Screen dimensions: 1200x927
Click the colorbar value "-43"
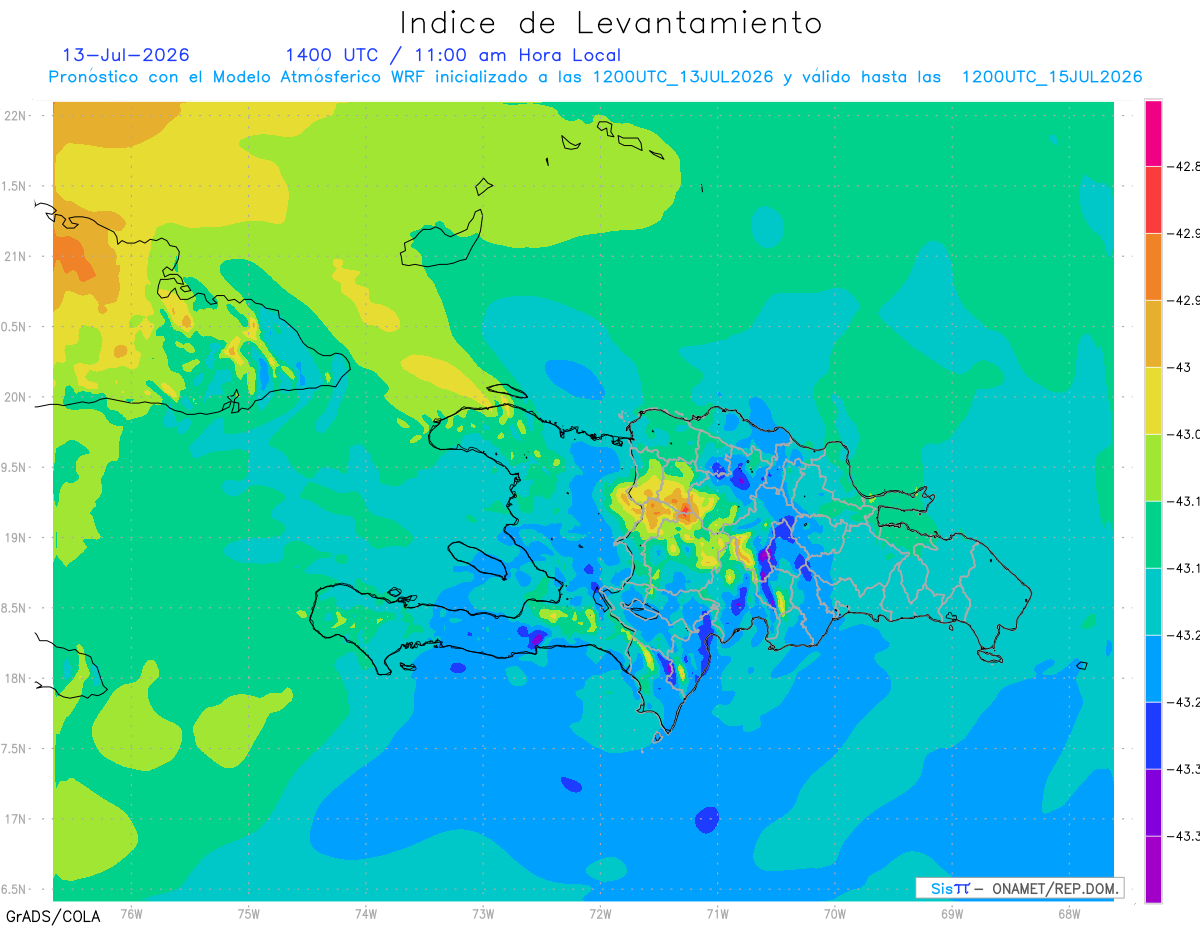[x=1180, y=367]
